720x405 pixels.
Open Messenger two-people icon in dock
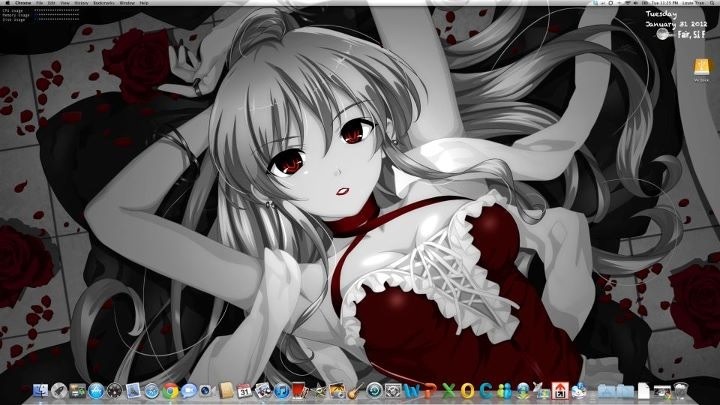pos(505,391)
